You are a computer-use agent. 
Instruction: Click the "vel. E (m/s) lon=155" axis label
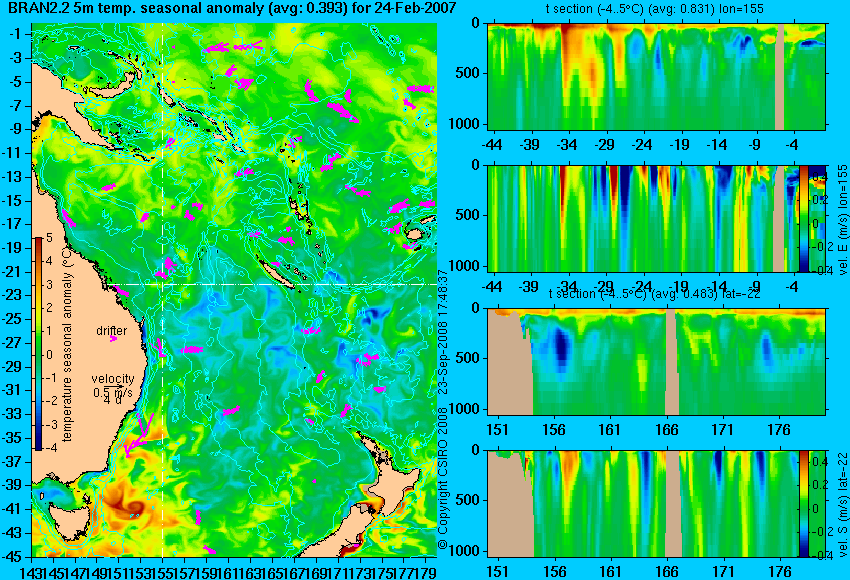click(x=842, y=220)
